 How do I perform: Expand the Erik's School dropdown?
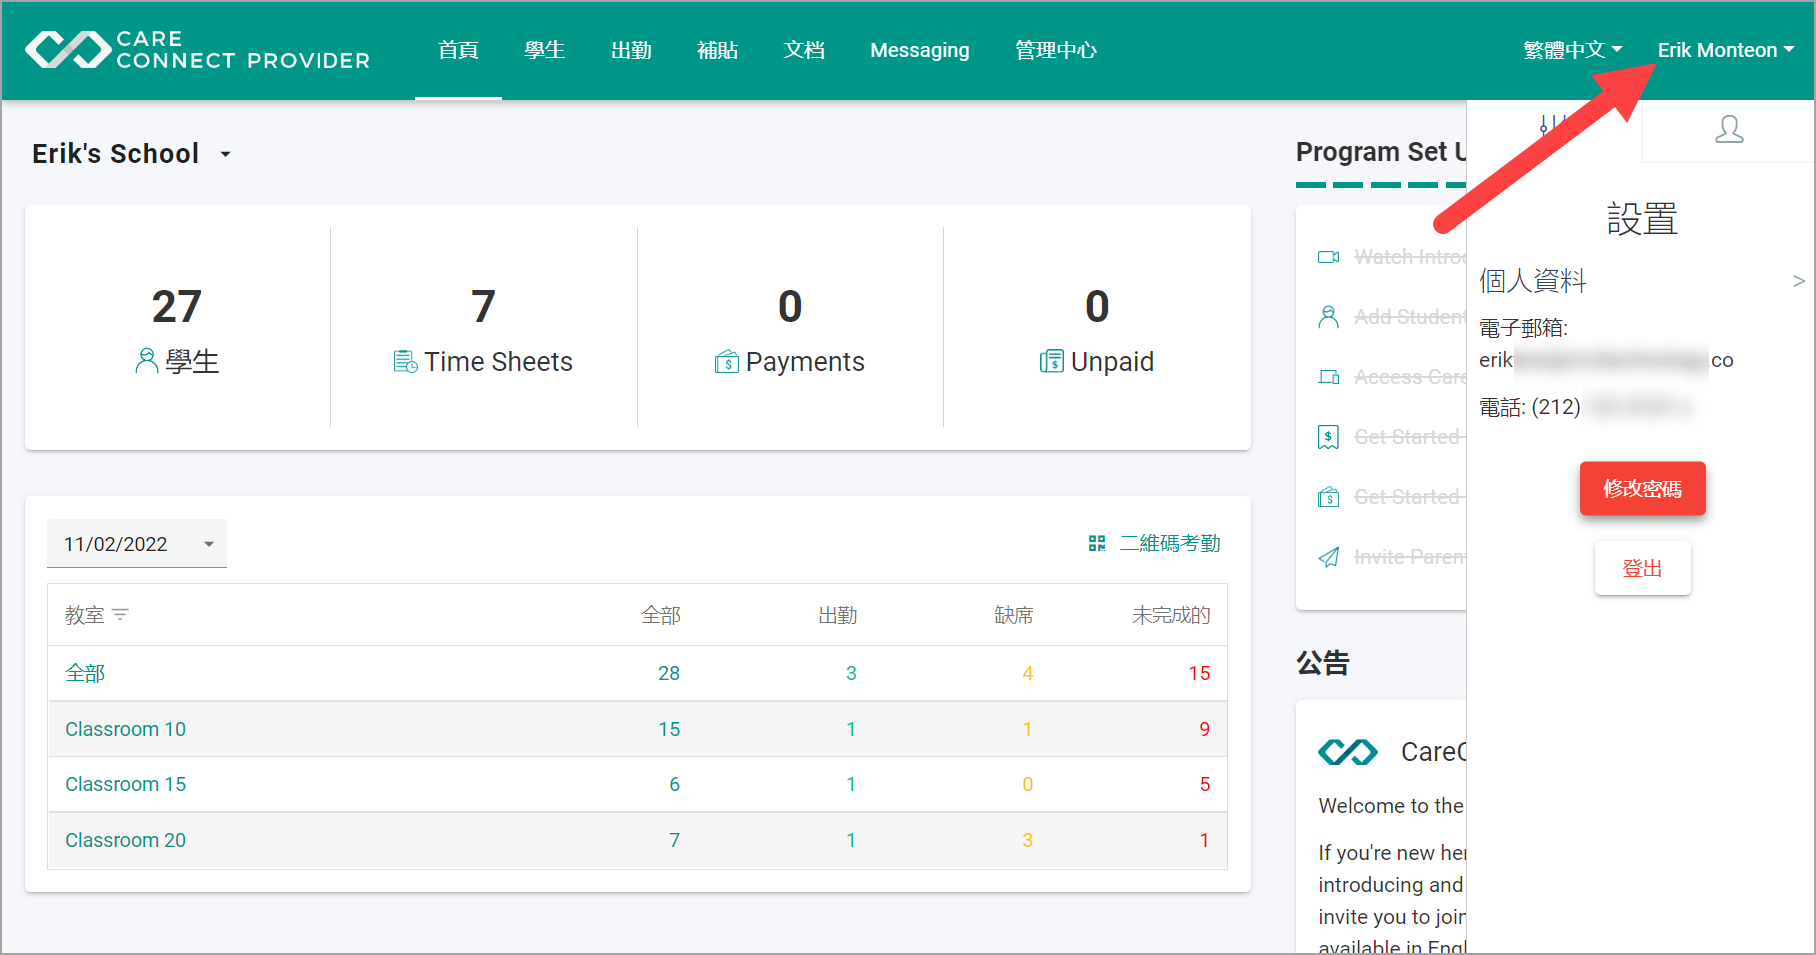click(x=226, y=154)
